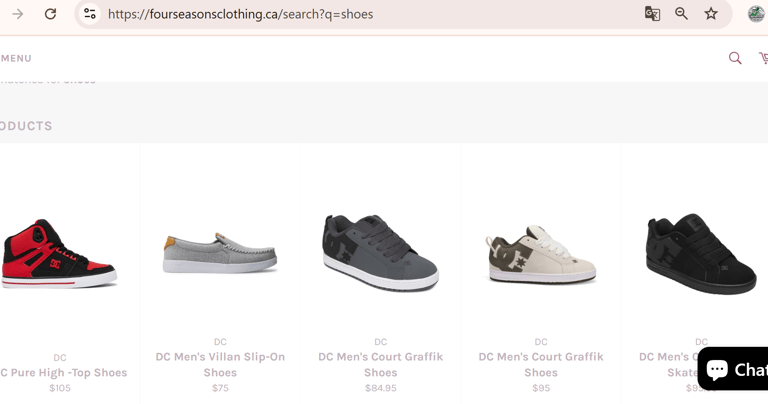Open the $84.95 DC Men's Court Graffik Shoes link
The width and height of the screenshot is (768, 404).
pos(380,364)
